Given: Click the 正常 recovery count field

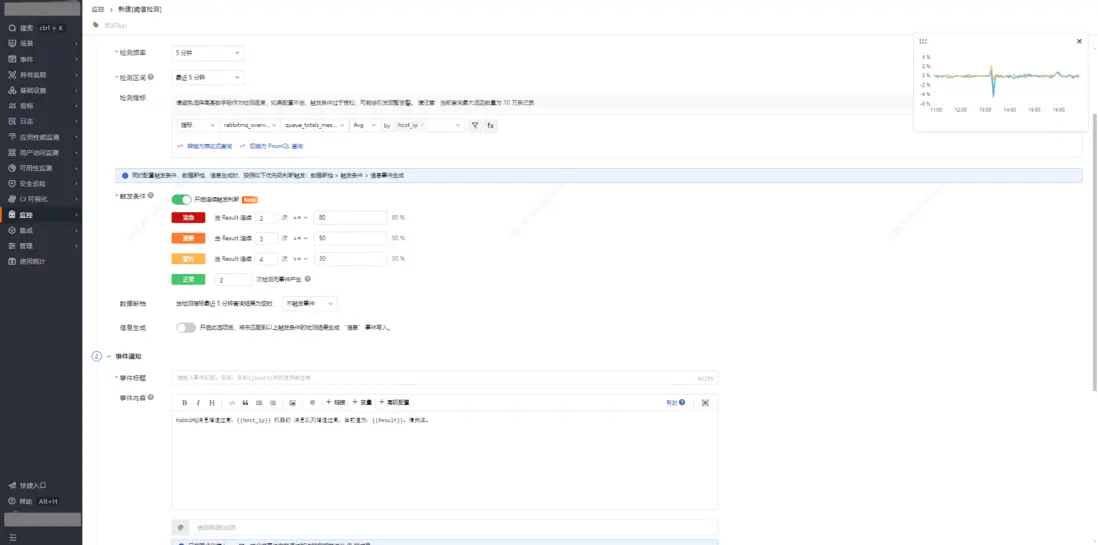Looking at the screenshot, I should click(233, 279).
